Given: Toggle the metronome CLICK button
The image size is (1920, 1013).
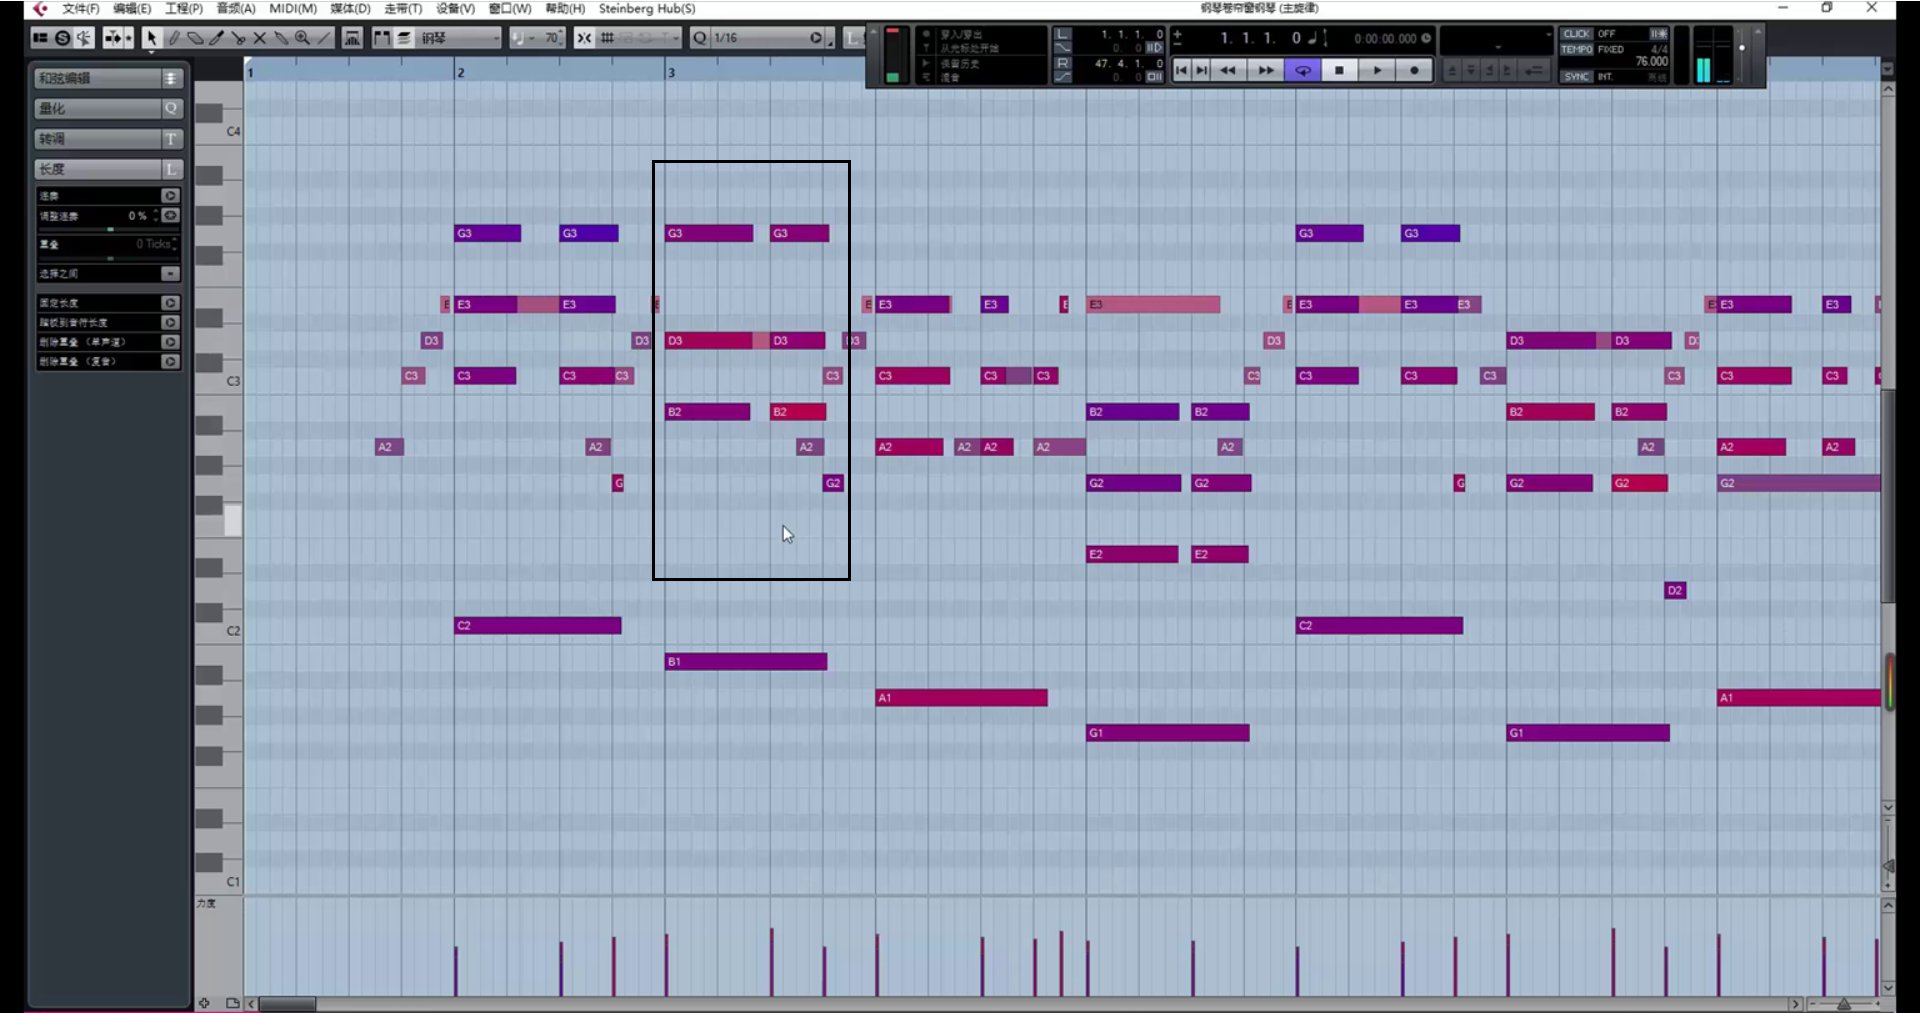Looking at the screenshot, I should 1577,34.
